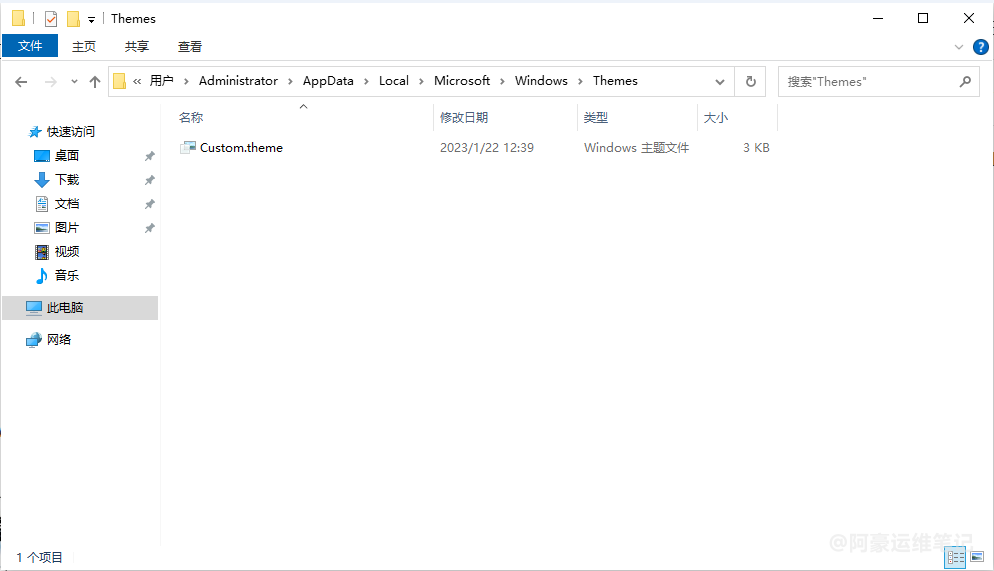Viewport: 994px width, 571px height.
Task: Sort by the 修改日期 column header
Action: pos(463,117)
